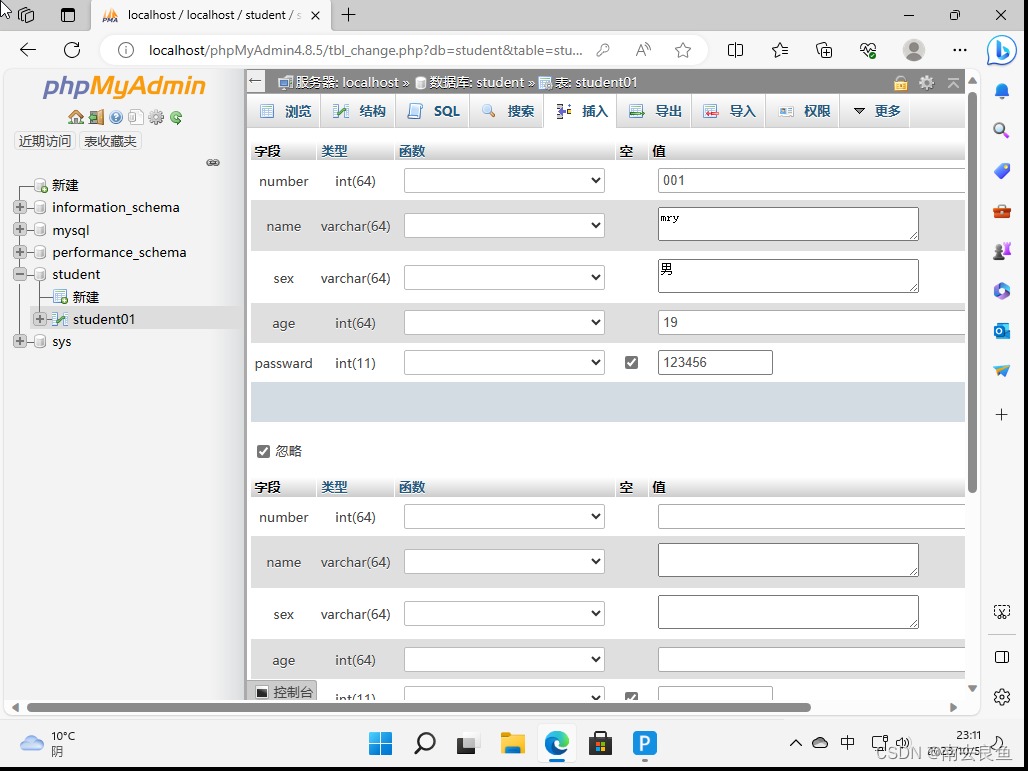The image size is (1028, 771).
Task: Click the phpMyAdmin home icon
Action: (x=76, y=117)
